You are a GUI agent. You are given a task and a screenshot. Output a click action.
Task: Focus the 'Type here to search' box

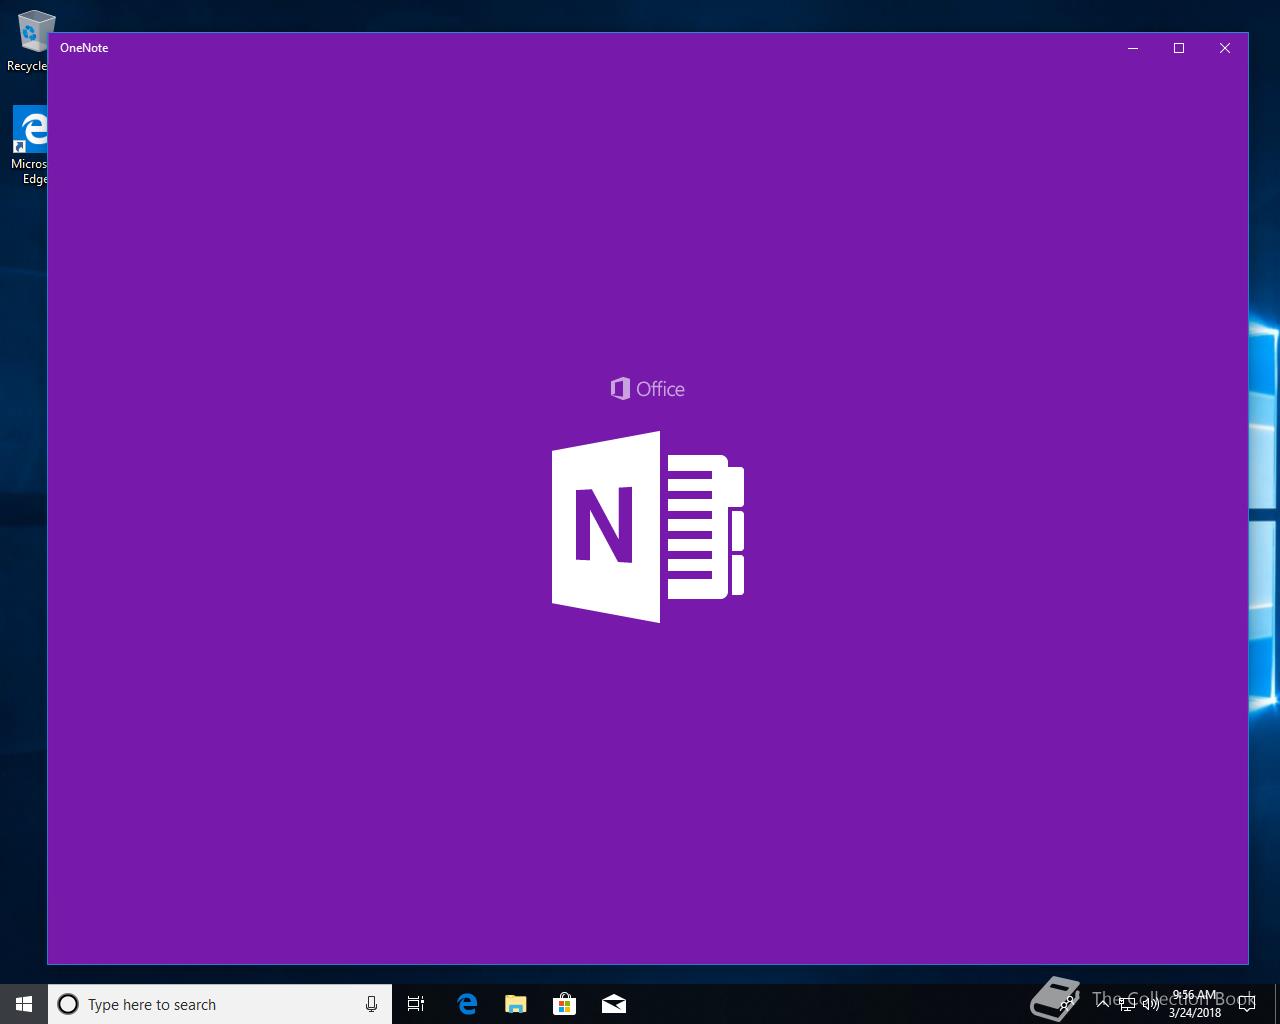pos(220,1004)
